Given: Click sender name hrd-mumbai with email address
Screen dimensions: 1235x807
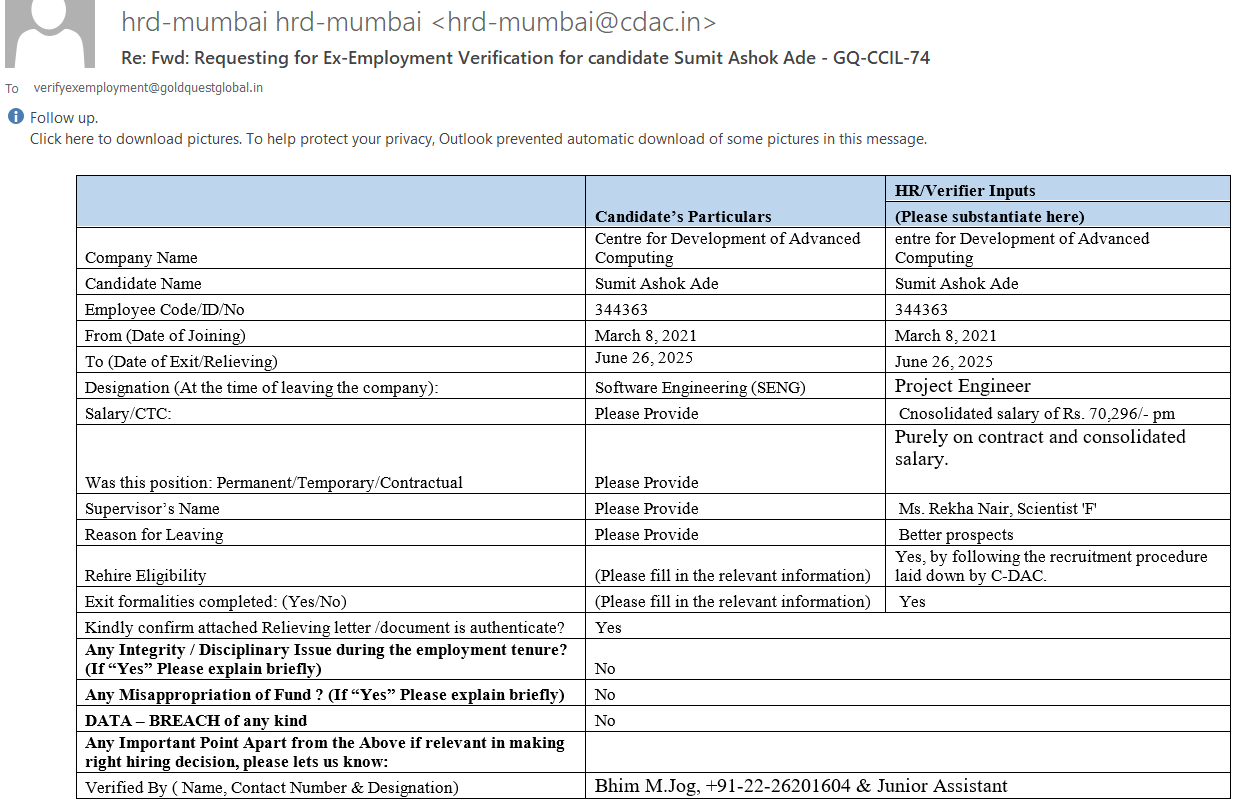Looking at the screenshot, I should (x=418, y=22).
